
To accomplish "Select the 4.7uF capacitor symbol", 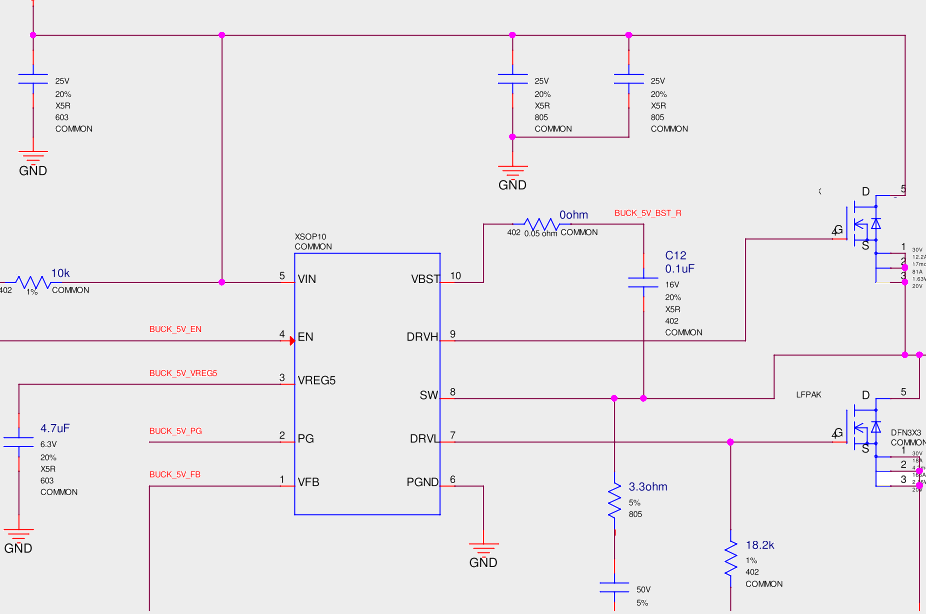I will (x=18, y=442).
